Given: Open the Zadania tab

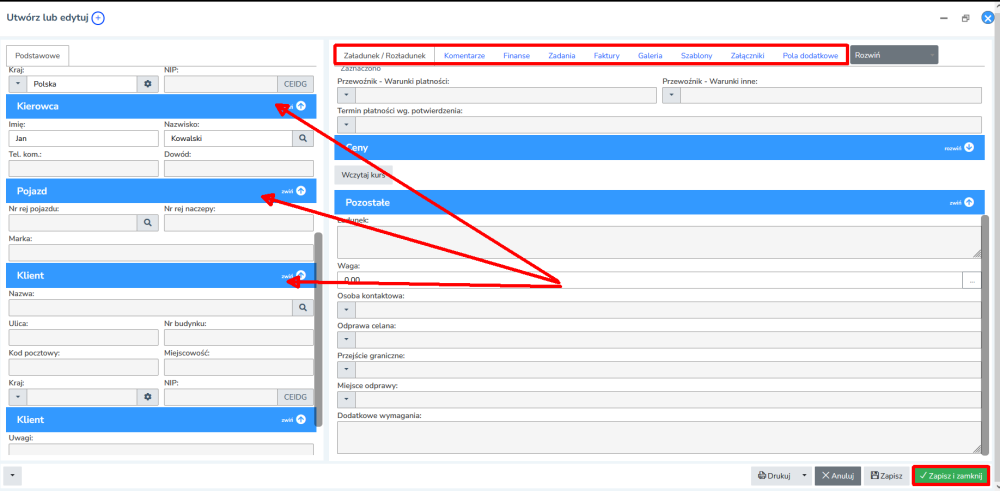Looking at the screenshot, I should tap(562, 55).
